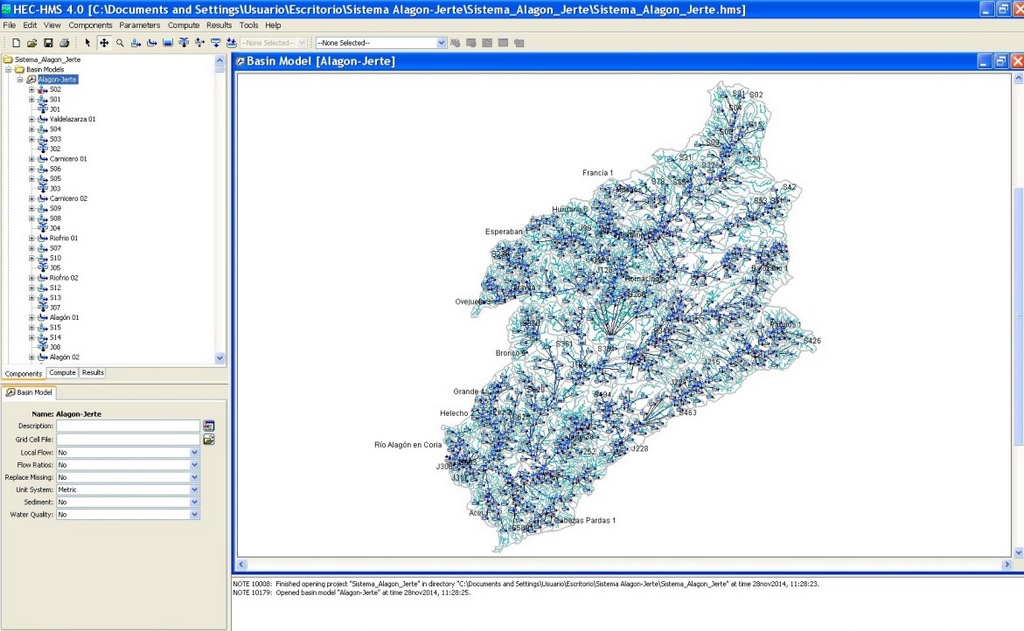Viewport: 1024px width, 631px height.
Task: Expand the Valdelazarza 01 tree node
Action: pos(32,119)
